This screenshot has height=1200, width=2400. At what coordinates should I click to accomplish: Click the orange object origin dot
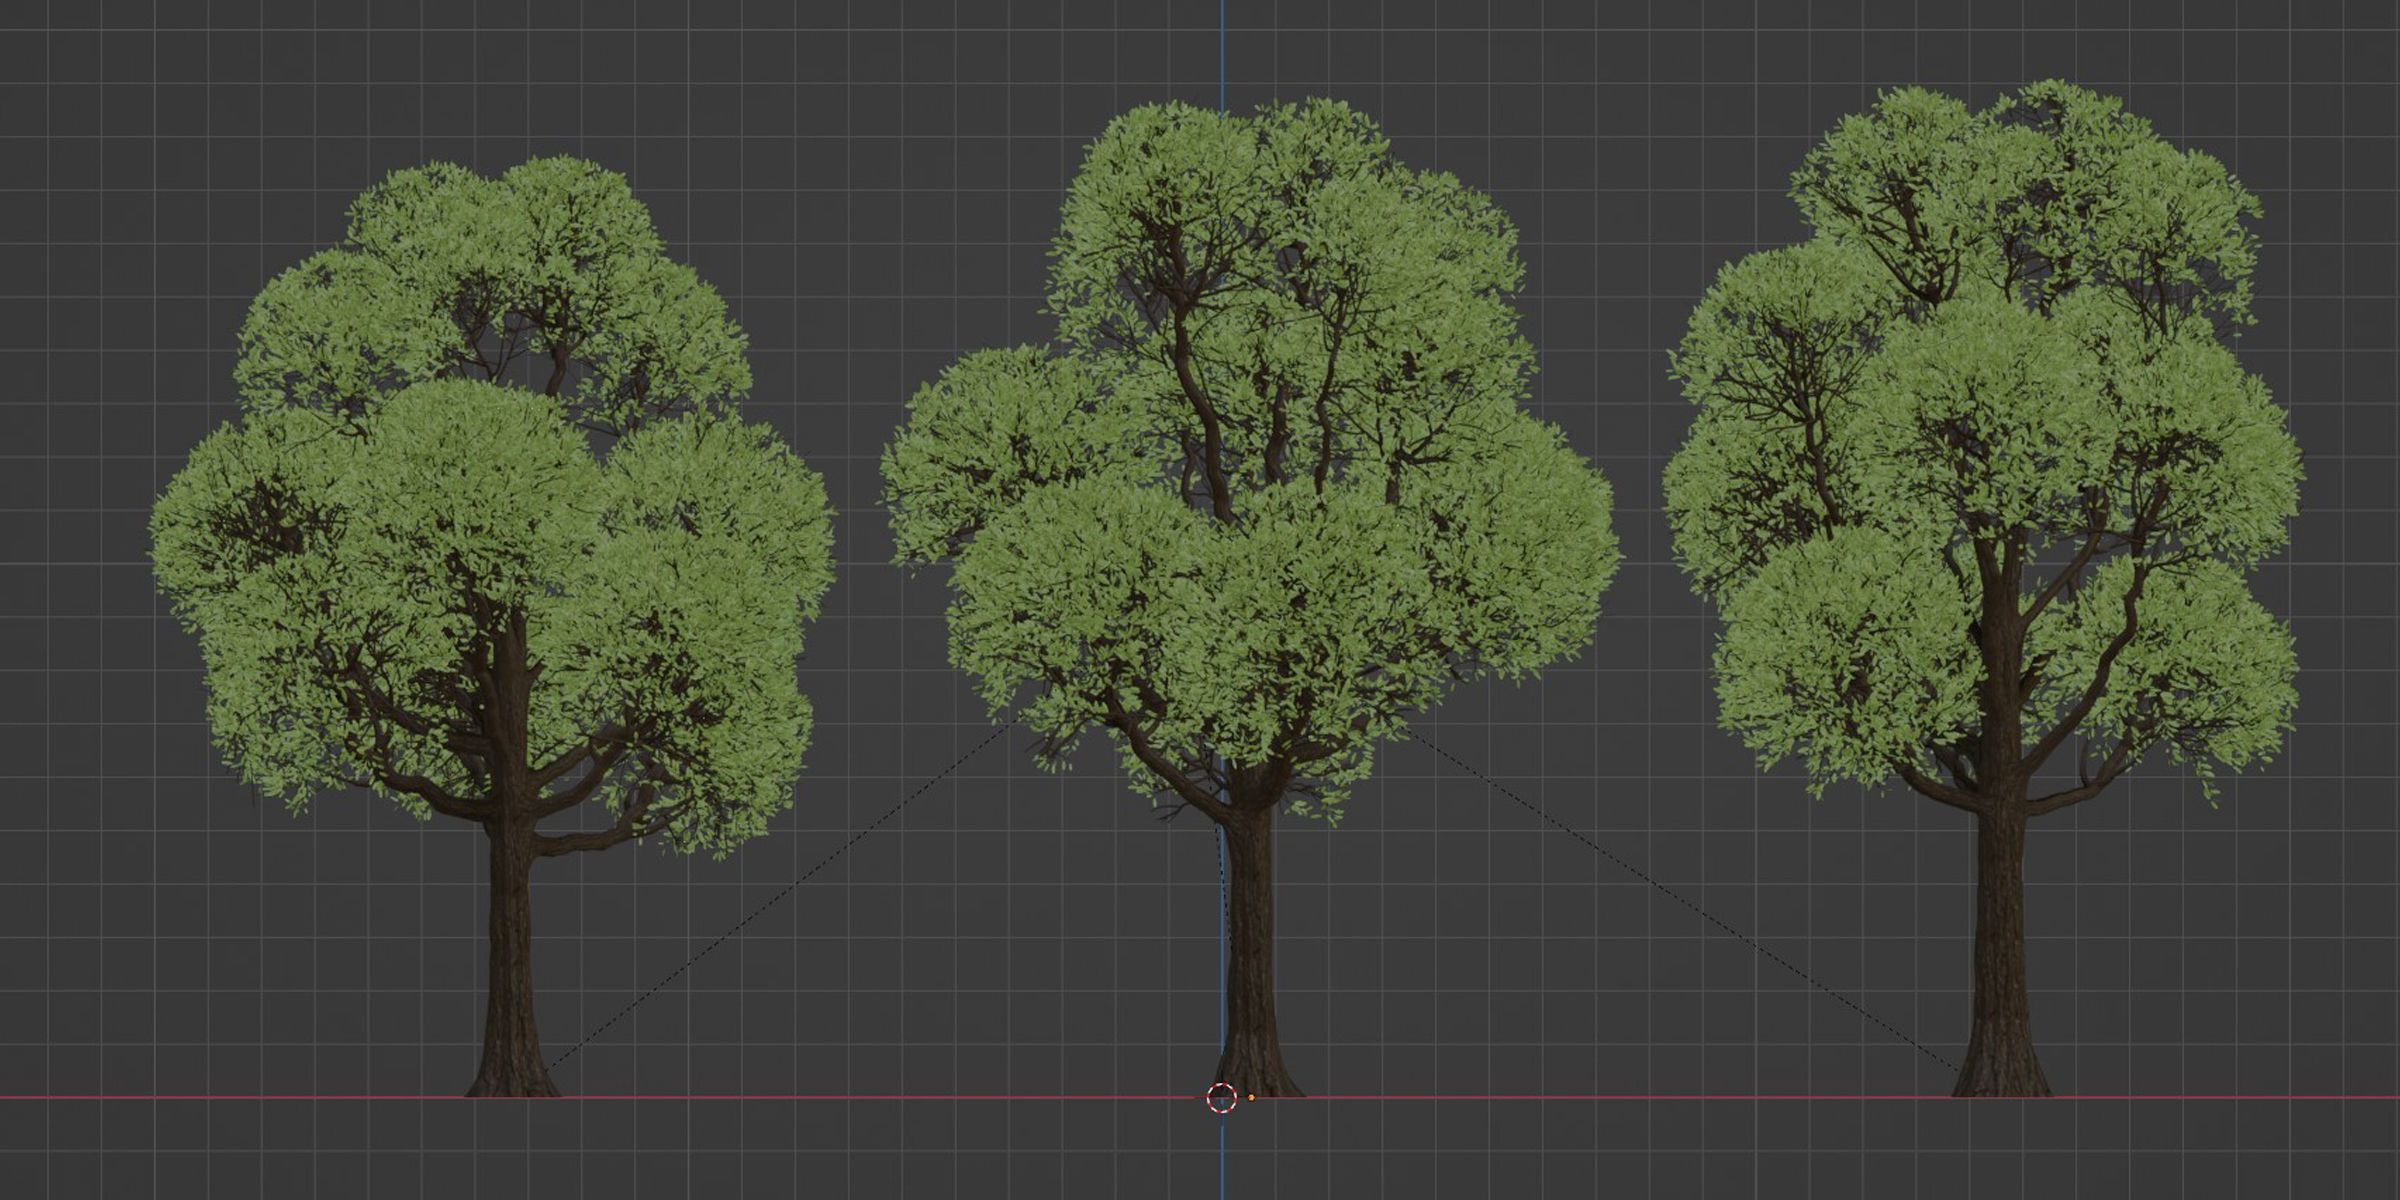pyautogui.click(x=1251, y=1098)
